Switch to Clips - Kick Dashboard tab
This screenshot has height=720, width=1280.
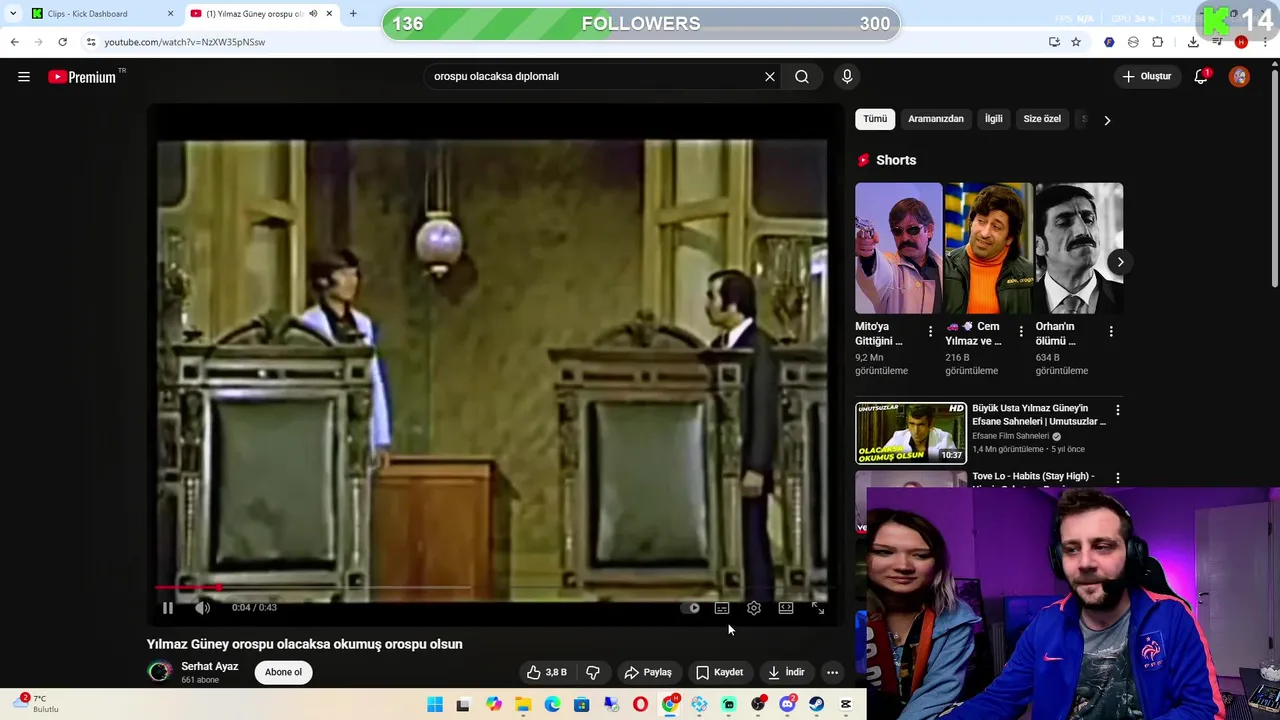click(98, 14)
